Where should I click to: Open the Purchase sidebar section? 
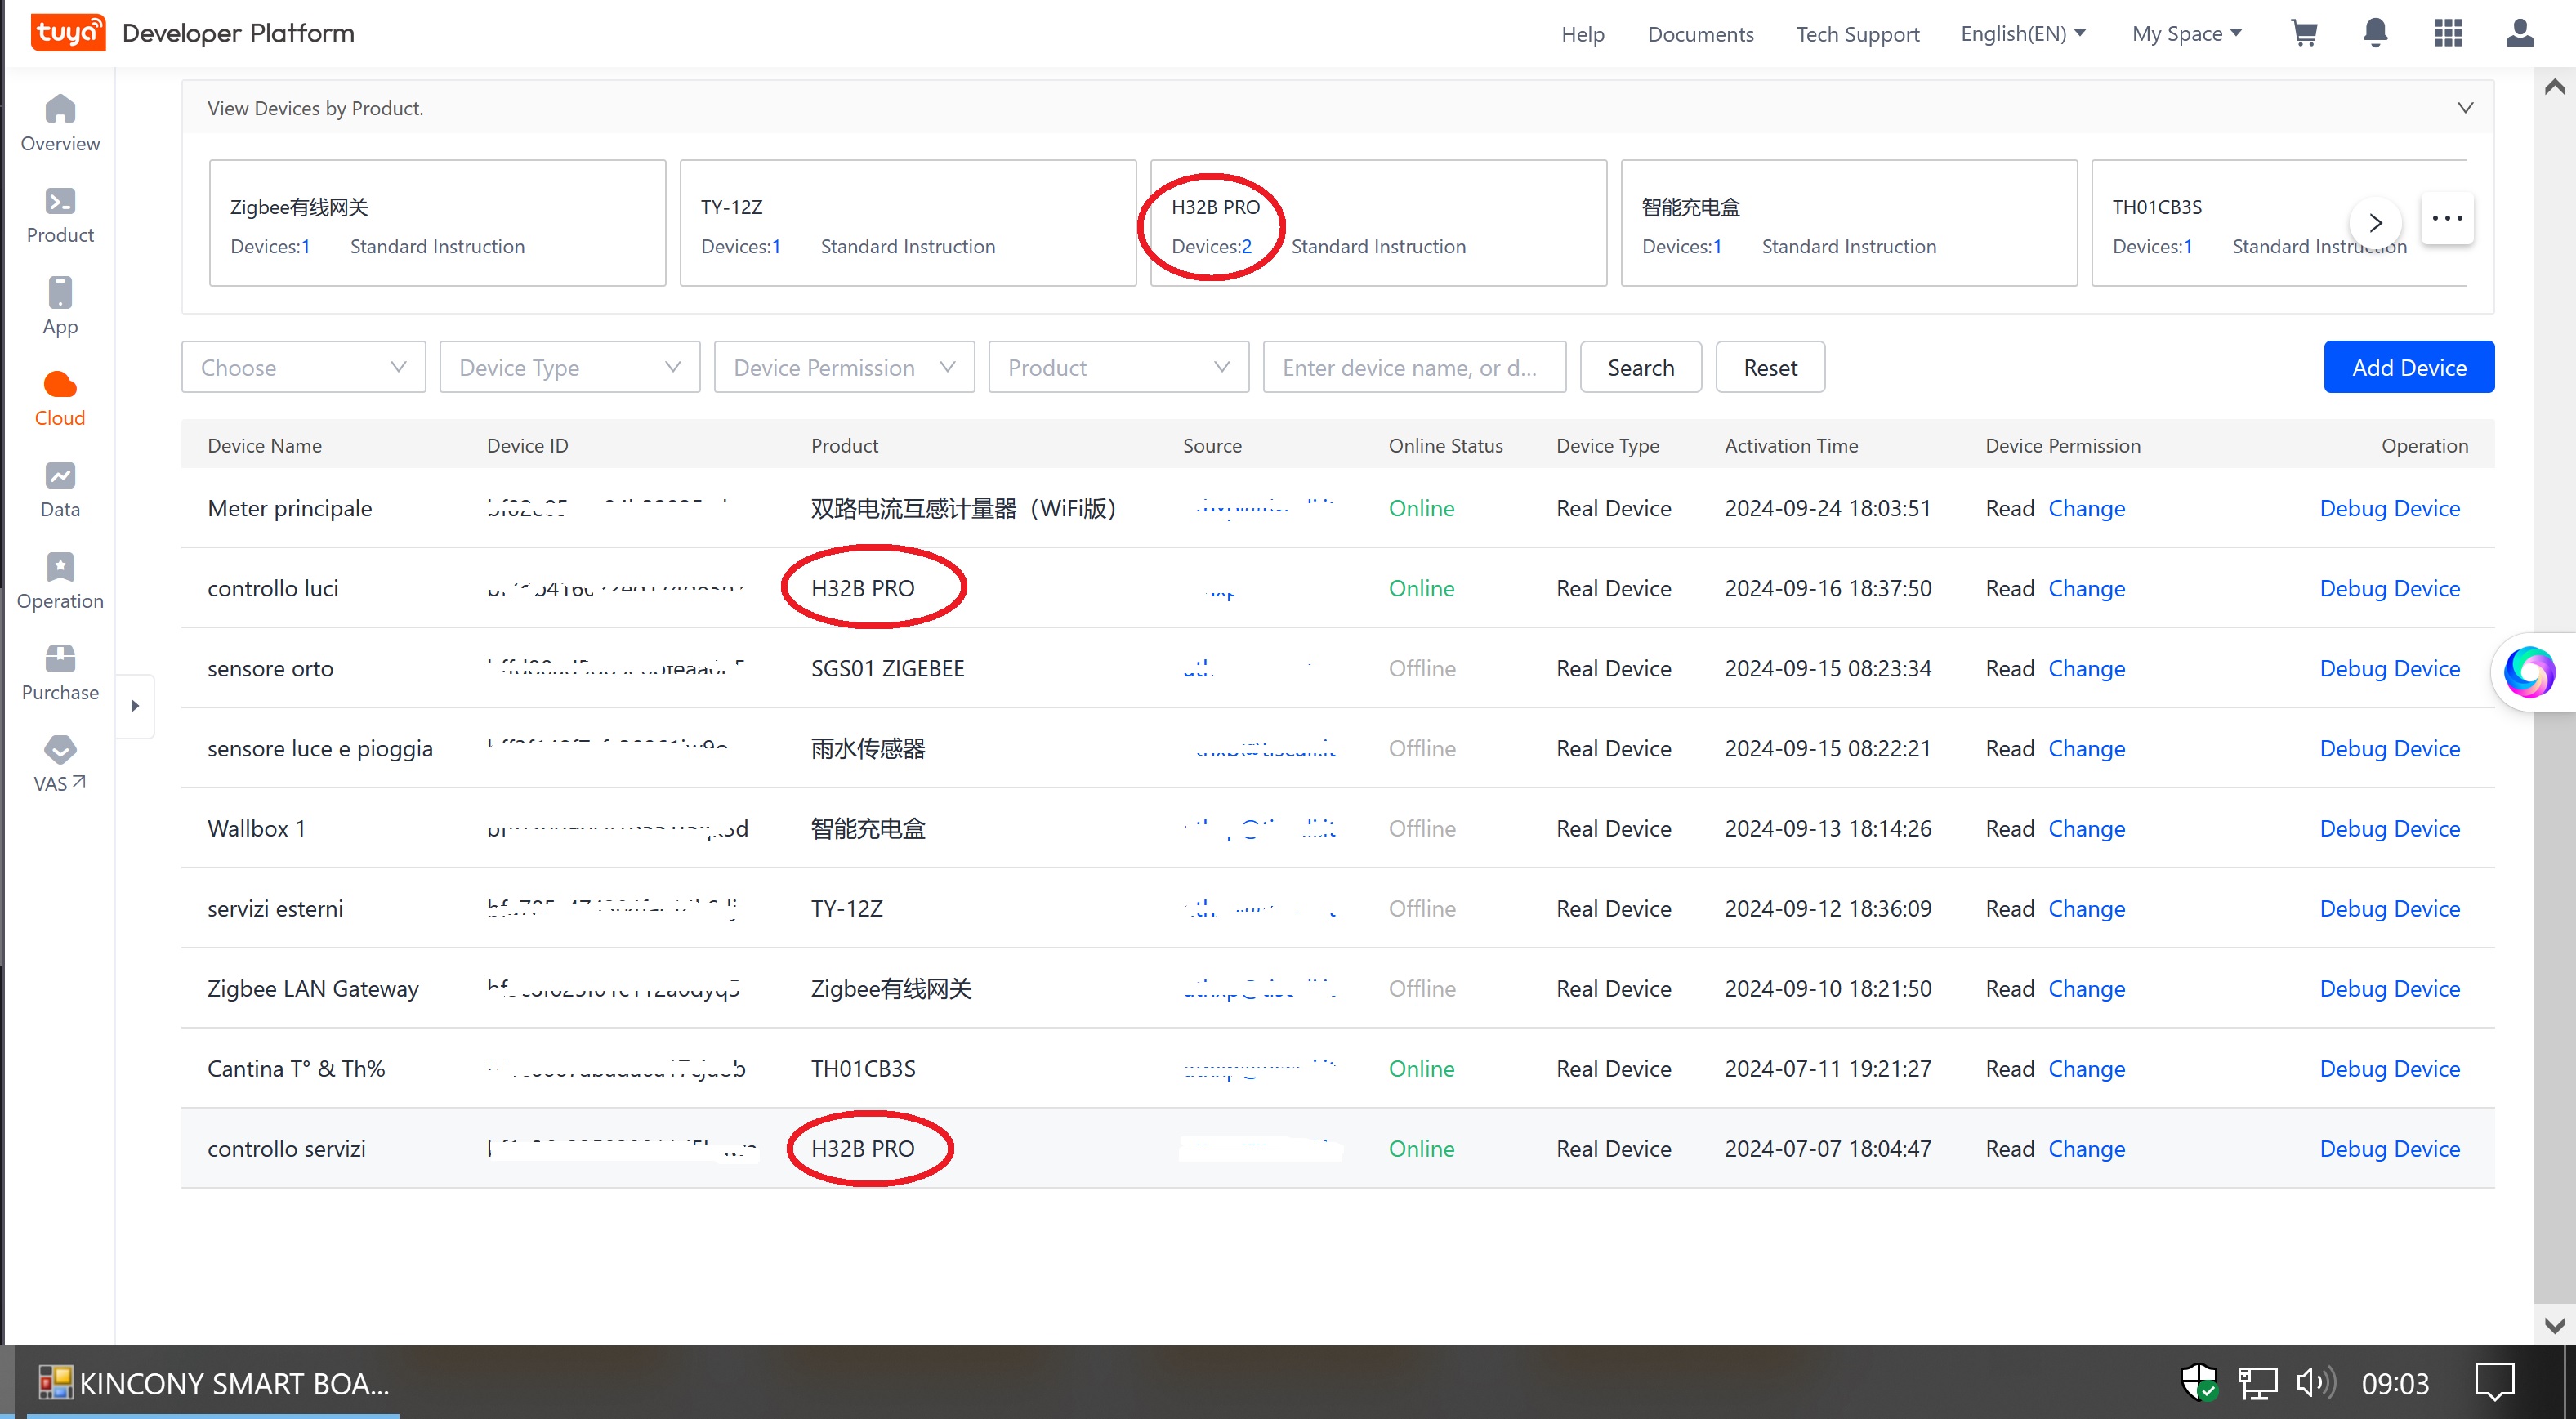click(60, 672)
